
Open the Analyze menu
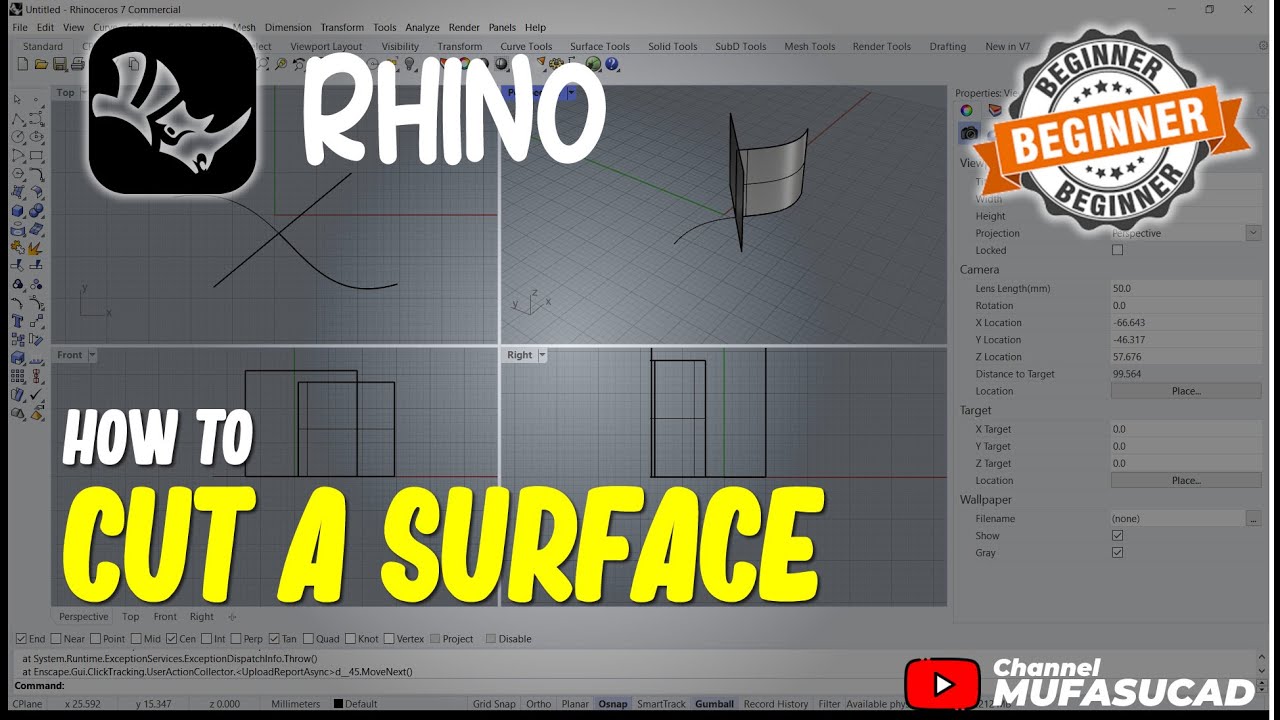422,27
